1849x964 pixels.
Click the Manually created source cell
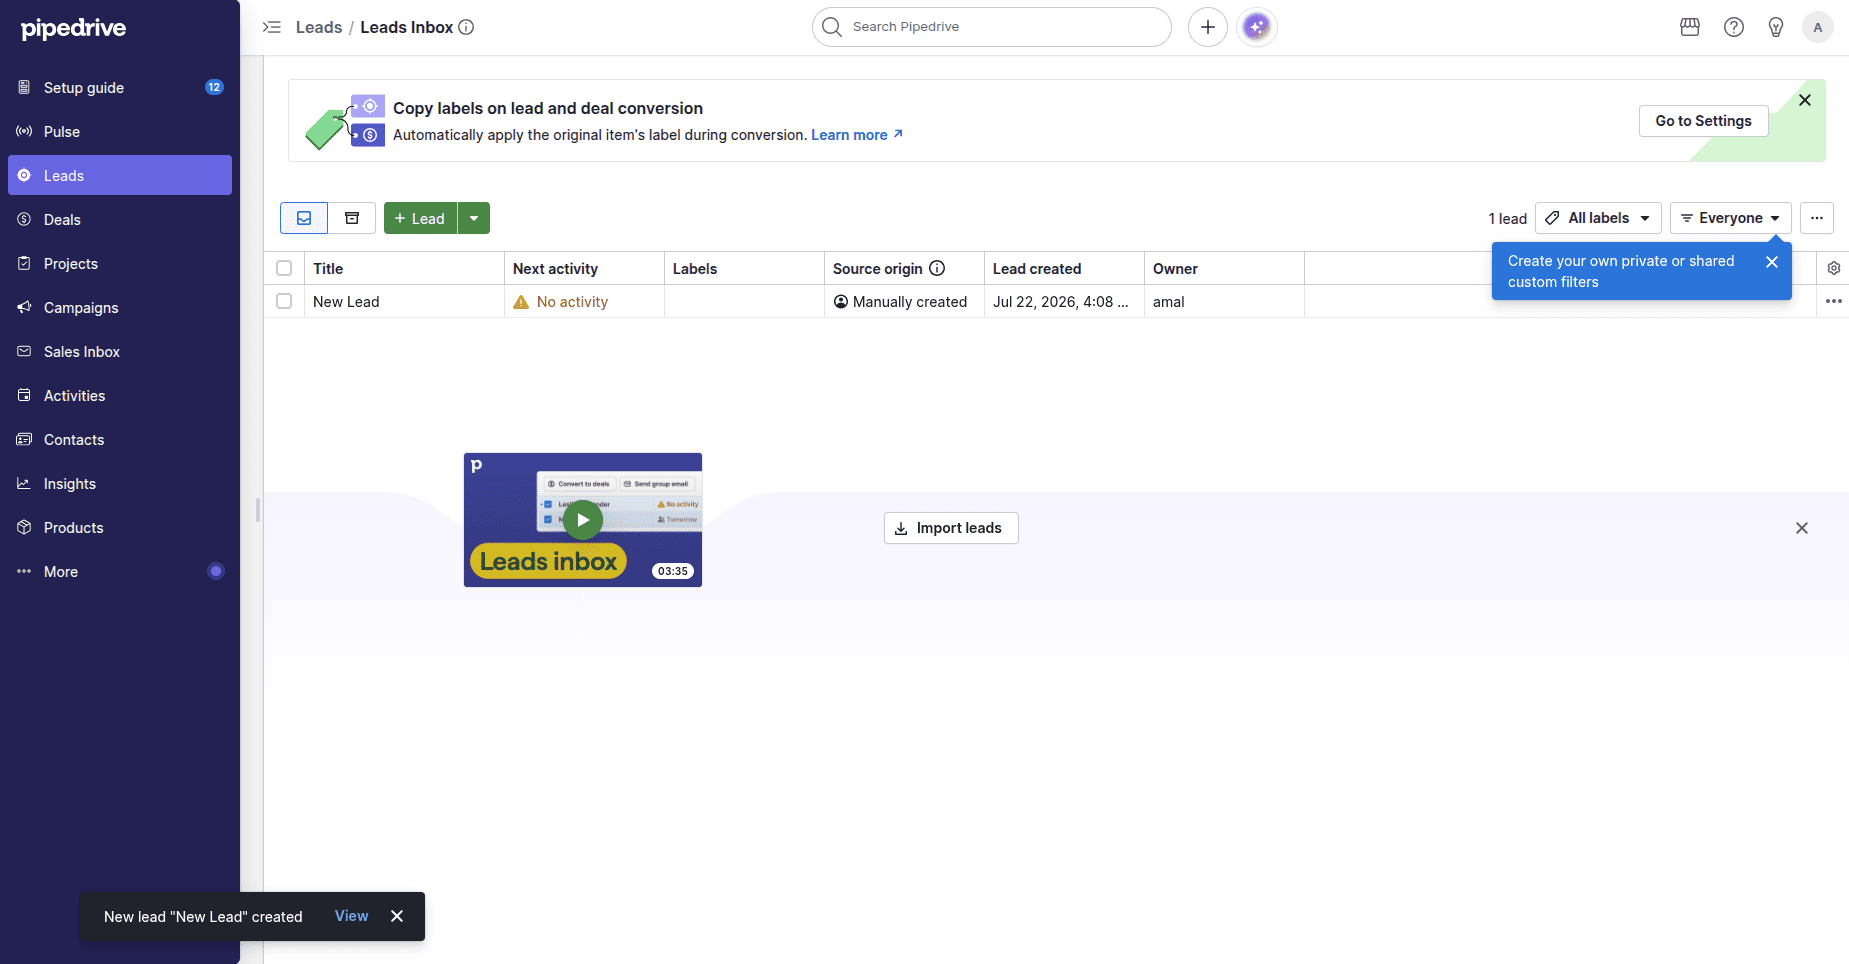(x=904, y=301)
